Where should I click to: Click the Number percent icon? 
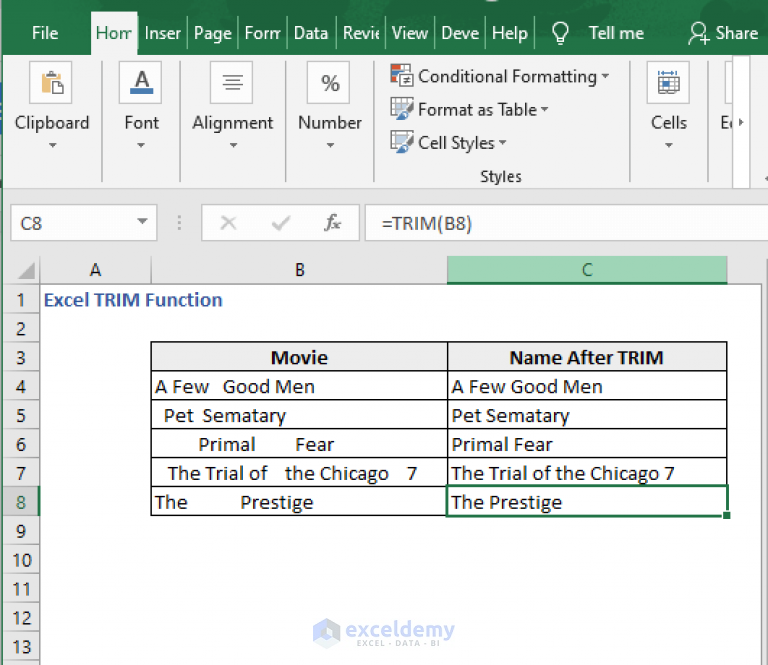[329, 82]
